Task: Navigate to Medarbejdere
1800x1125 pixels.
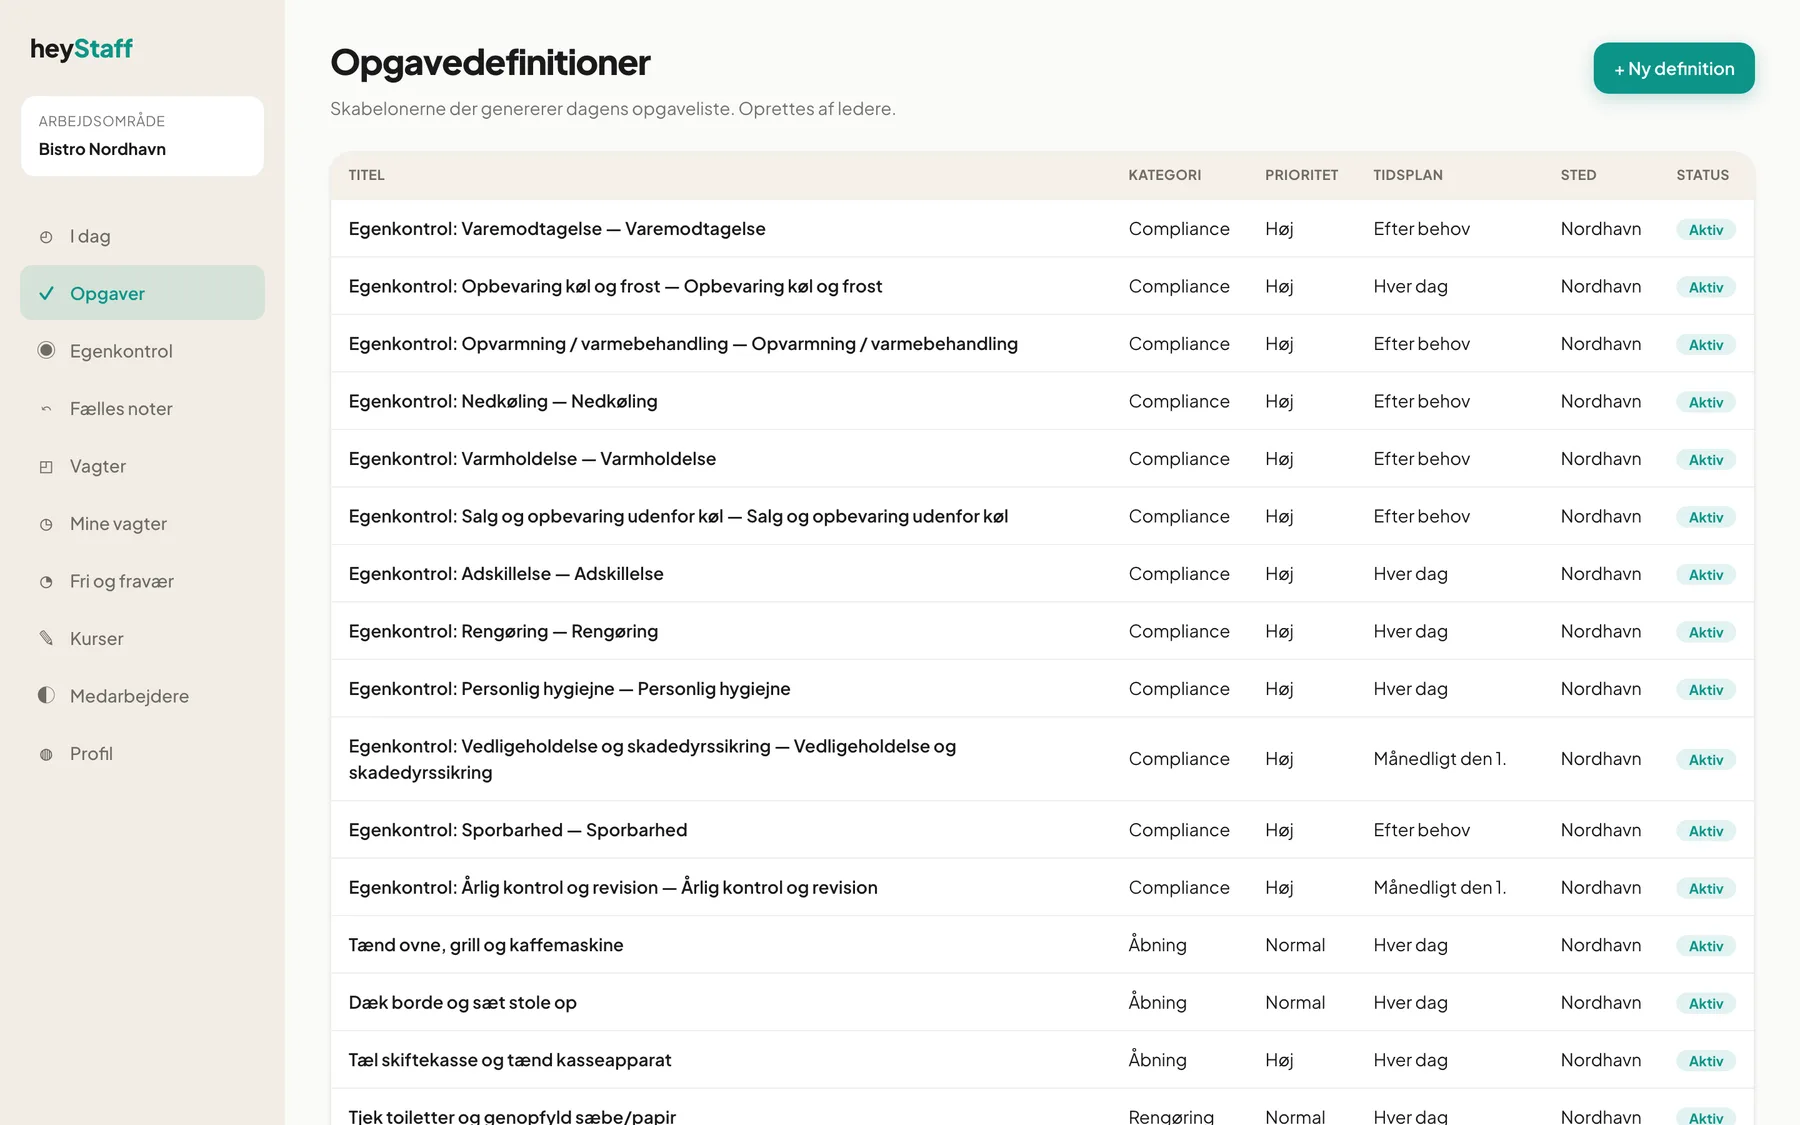Action: click(x=142, y=696)
